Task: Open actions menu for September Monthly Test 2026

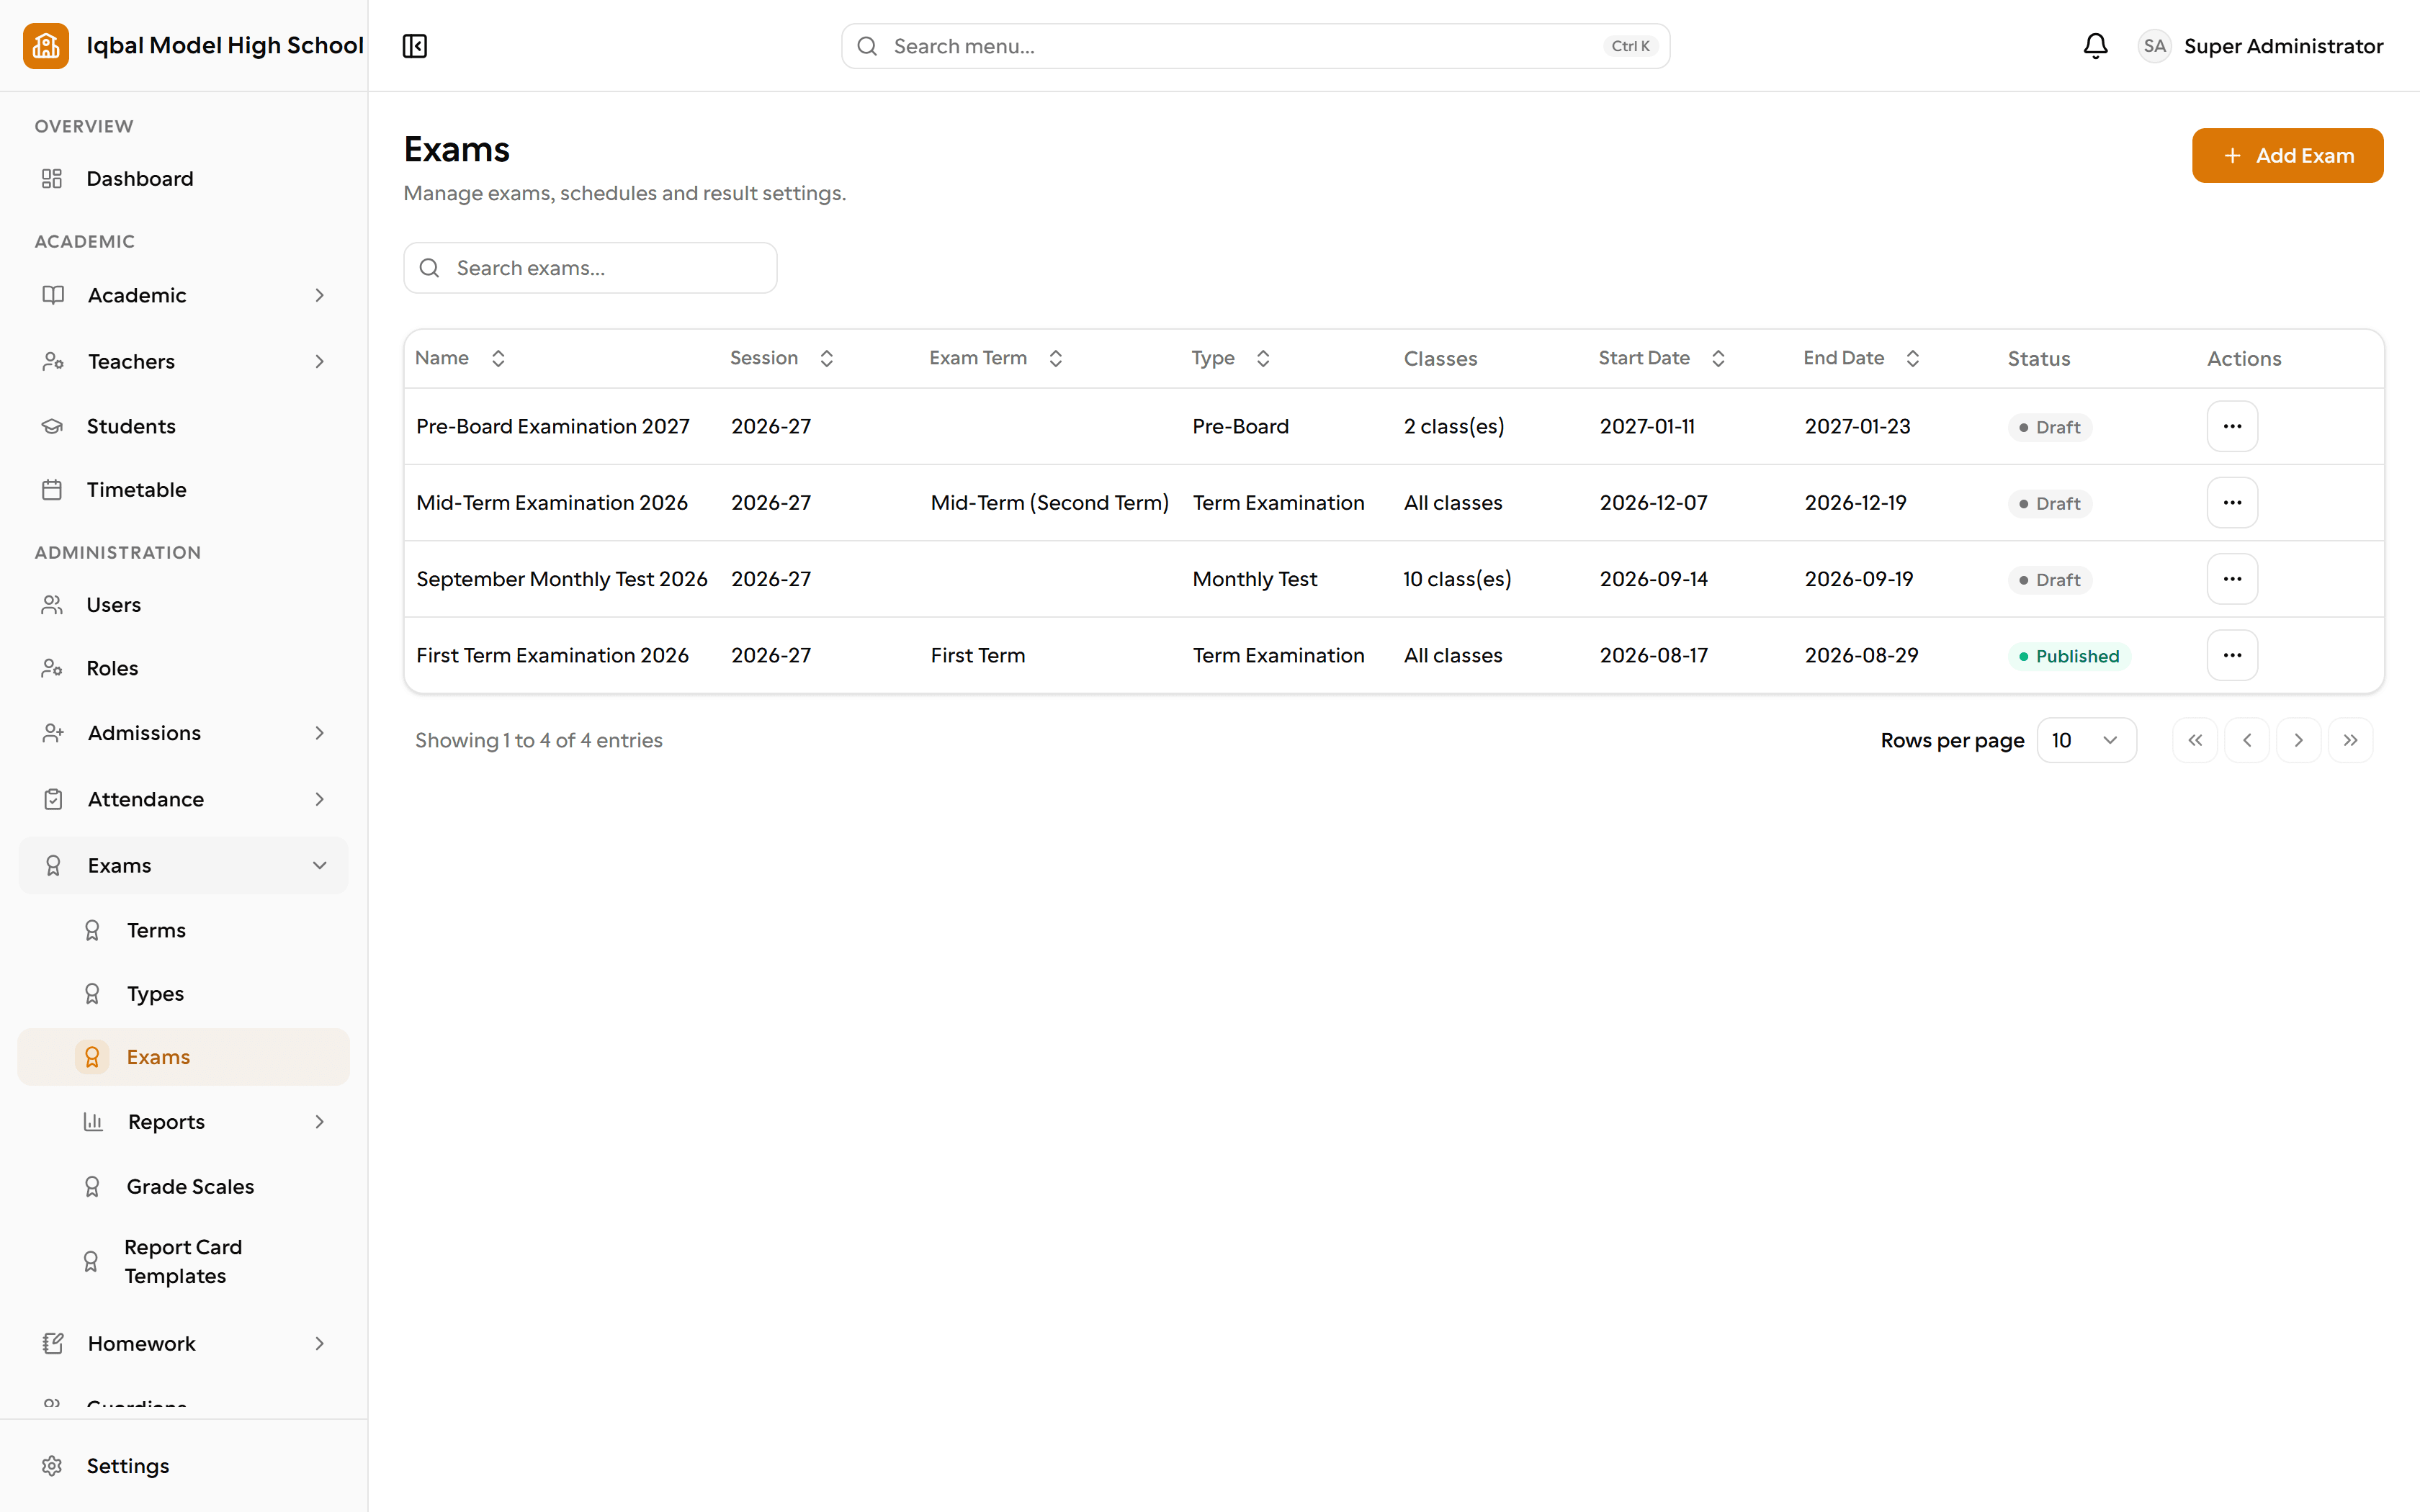Action: point(2232,579)
